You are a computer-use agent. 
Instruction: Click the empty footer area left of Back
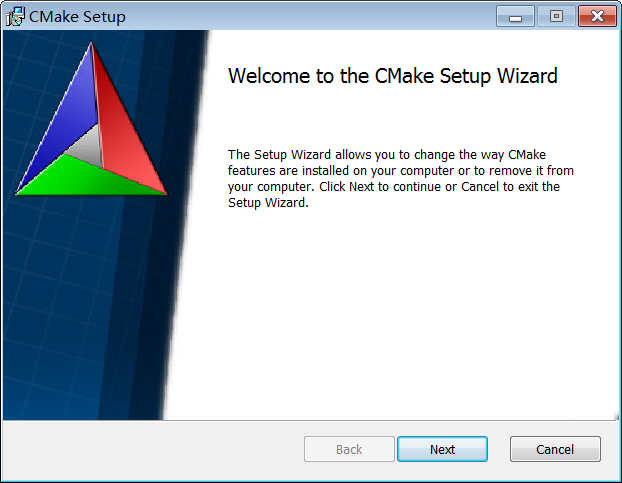pyautogui.click(x=153, y=449)
